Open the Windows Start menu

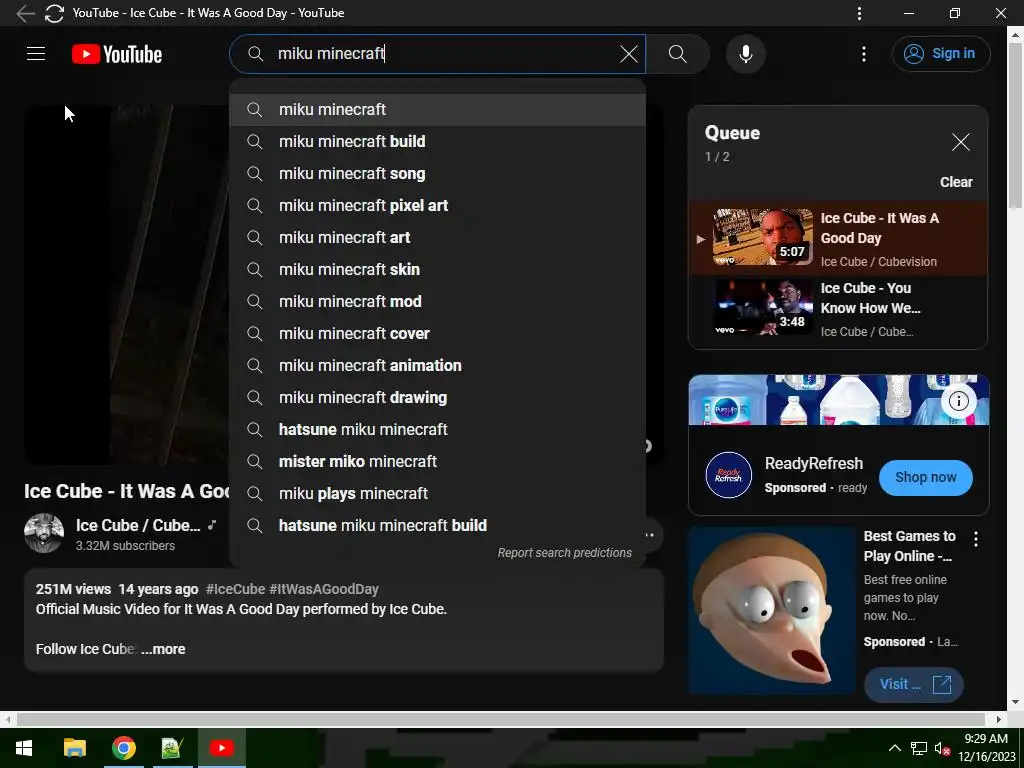24,748
